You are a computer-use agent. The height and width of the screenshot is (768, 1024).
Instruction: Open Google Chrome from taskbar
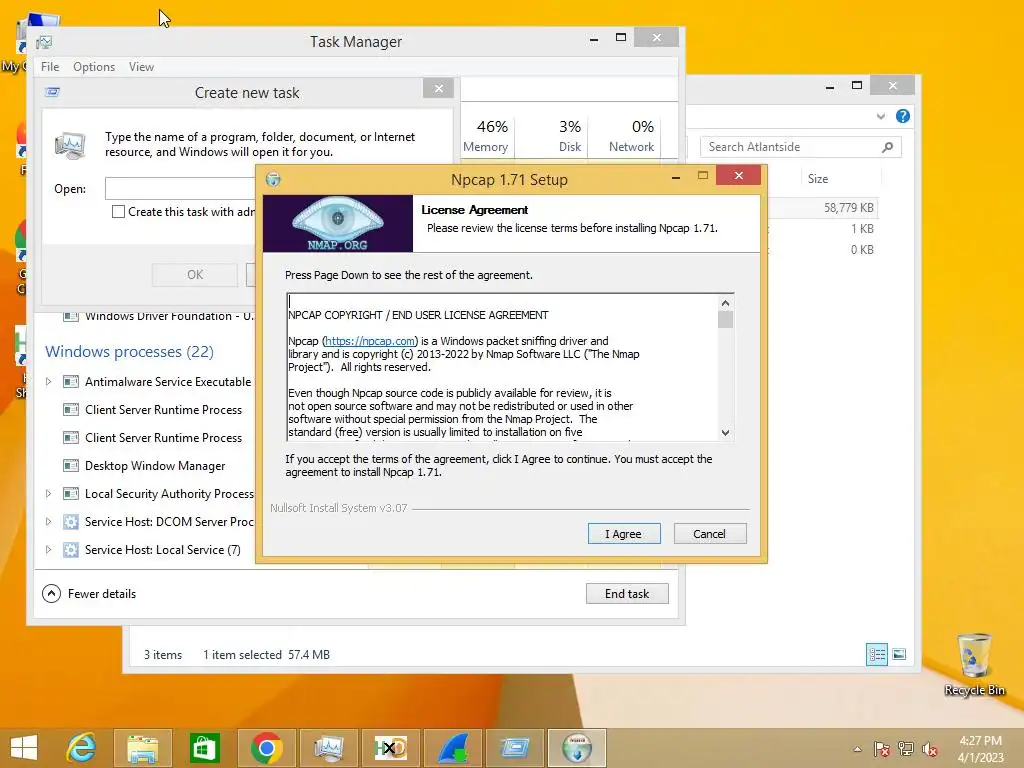coord(266,748)
